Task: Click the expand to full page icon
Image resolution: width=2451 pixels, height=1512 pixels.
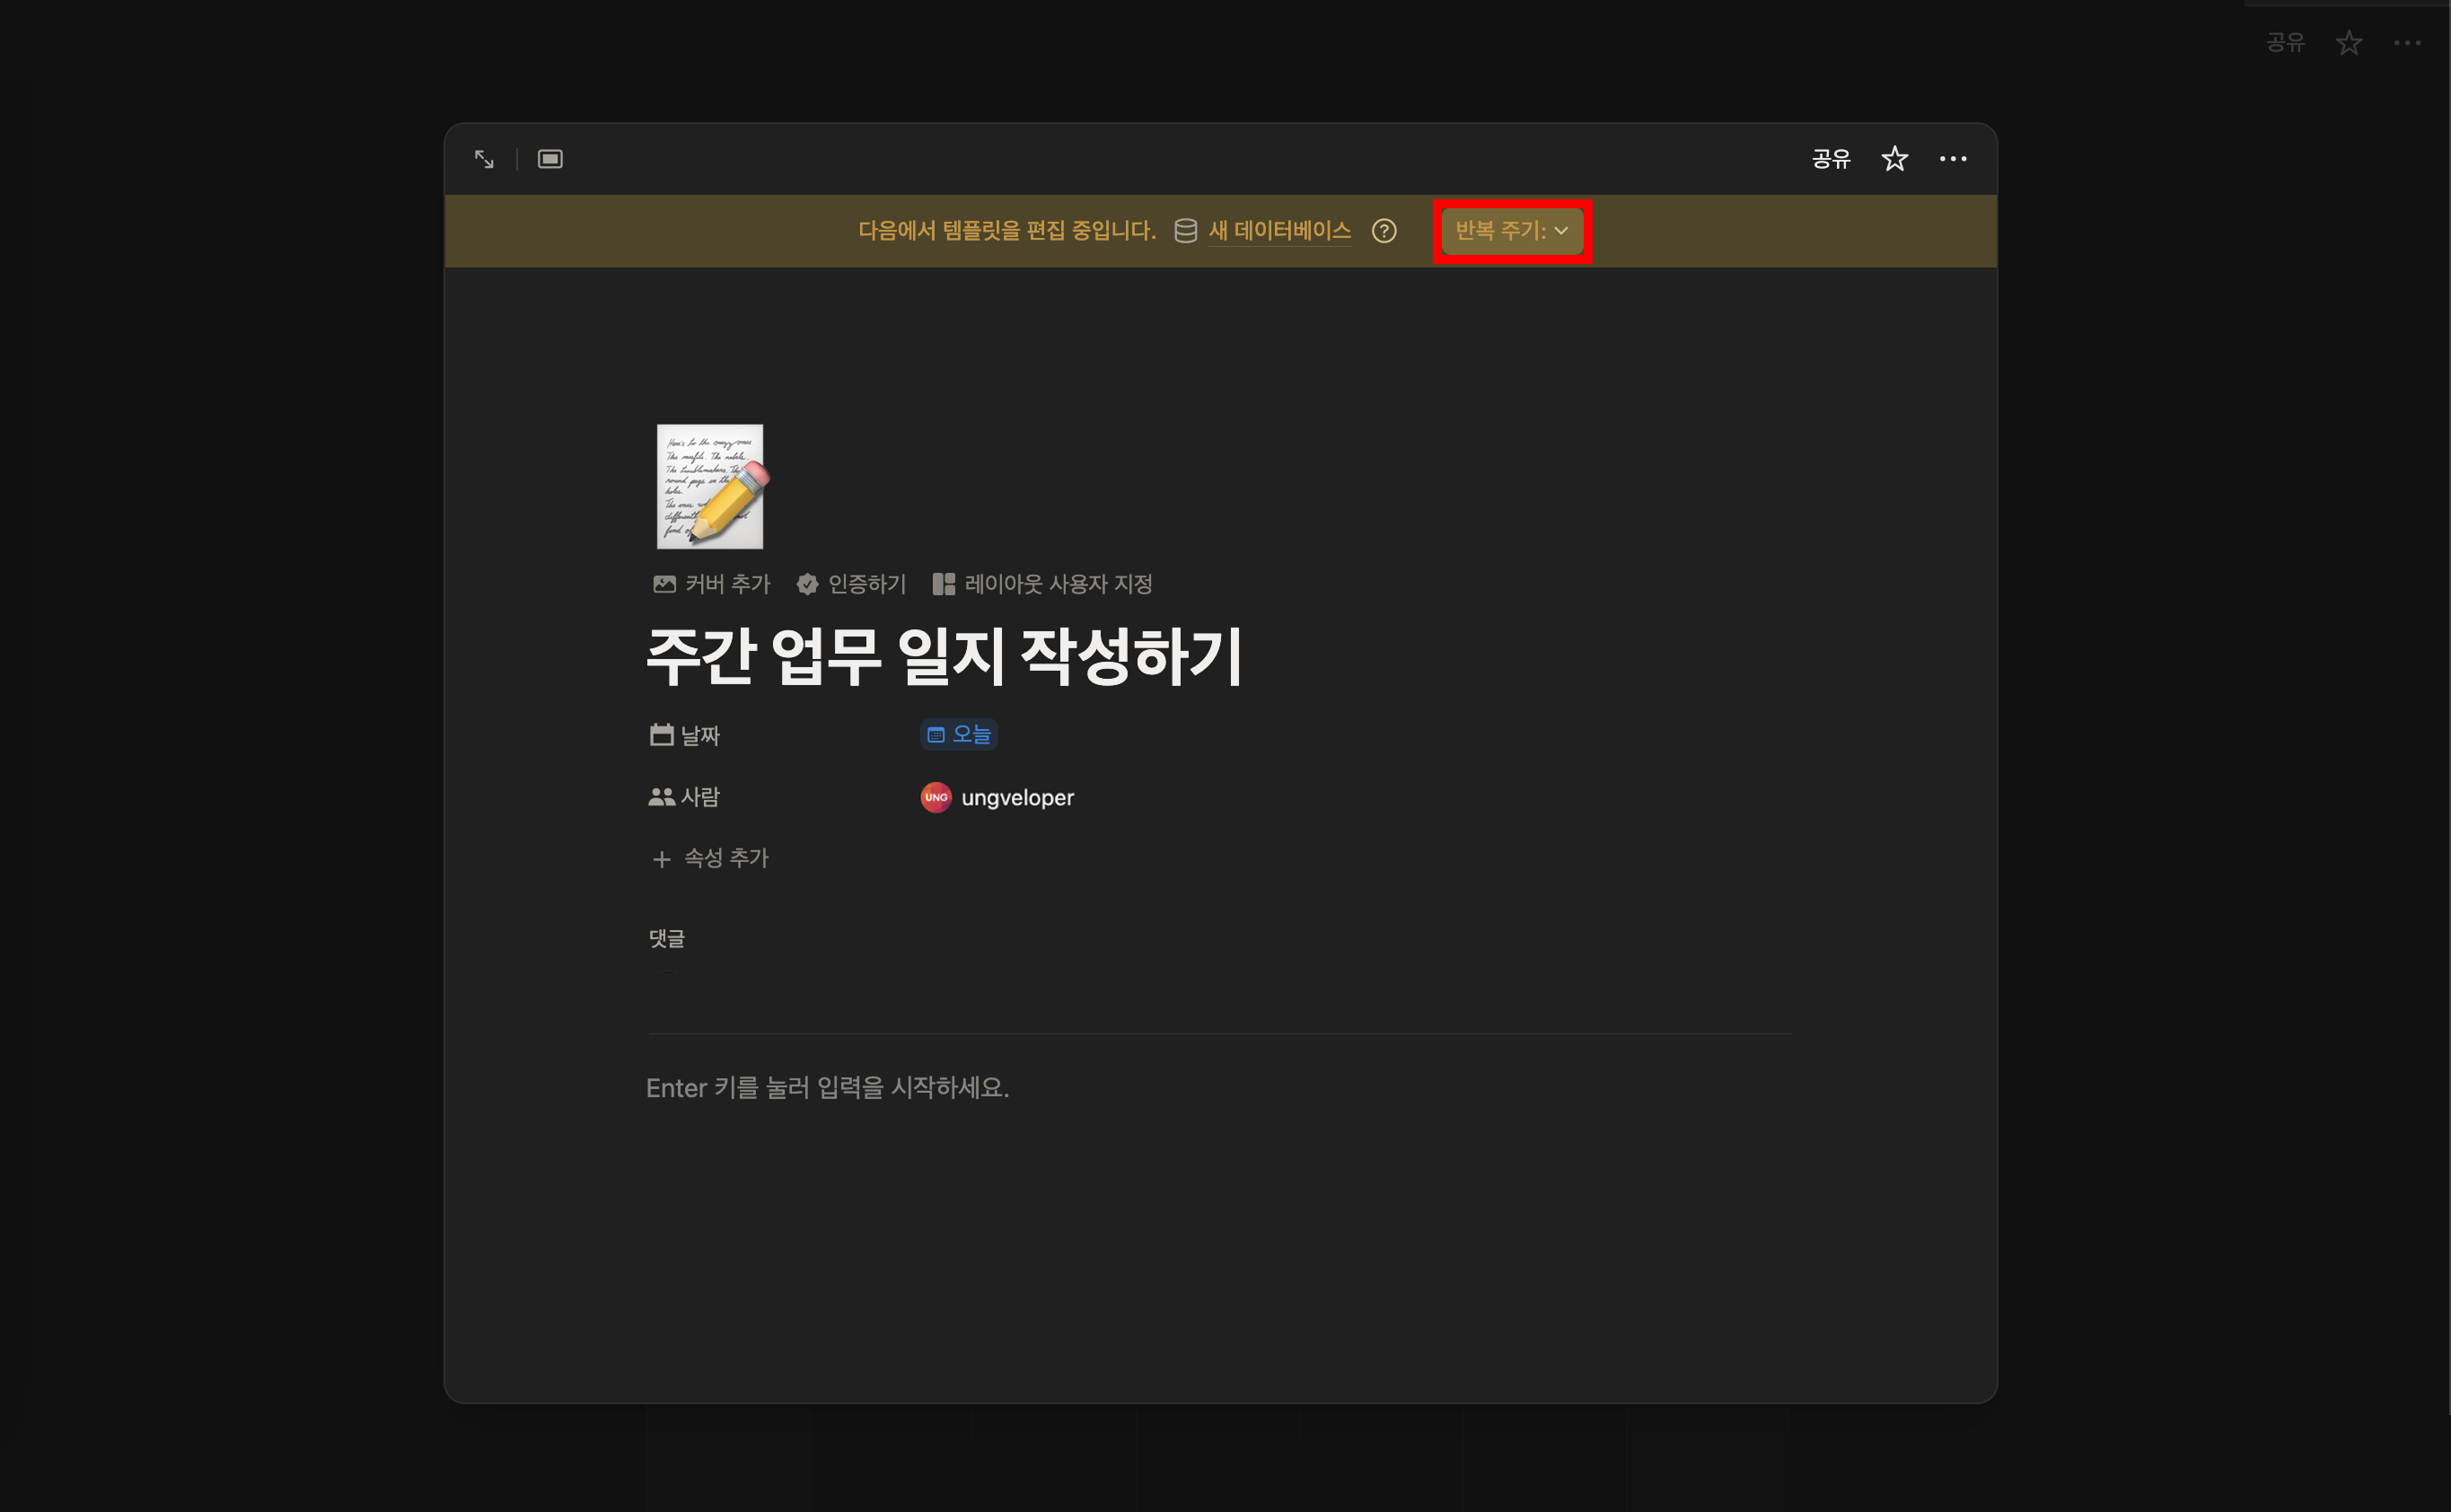Action: point(484,159)
